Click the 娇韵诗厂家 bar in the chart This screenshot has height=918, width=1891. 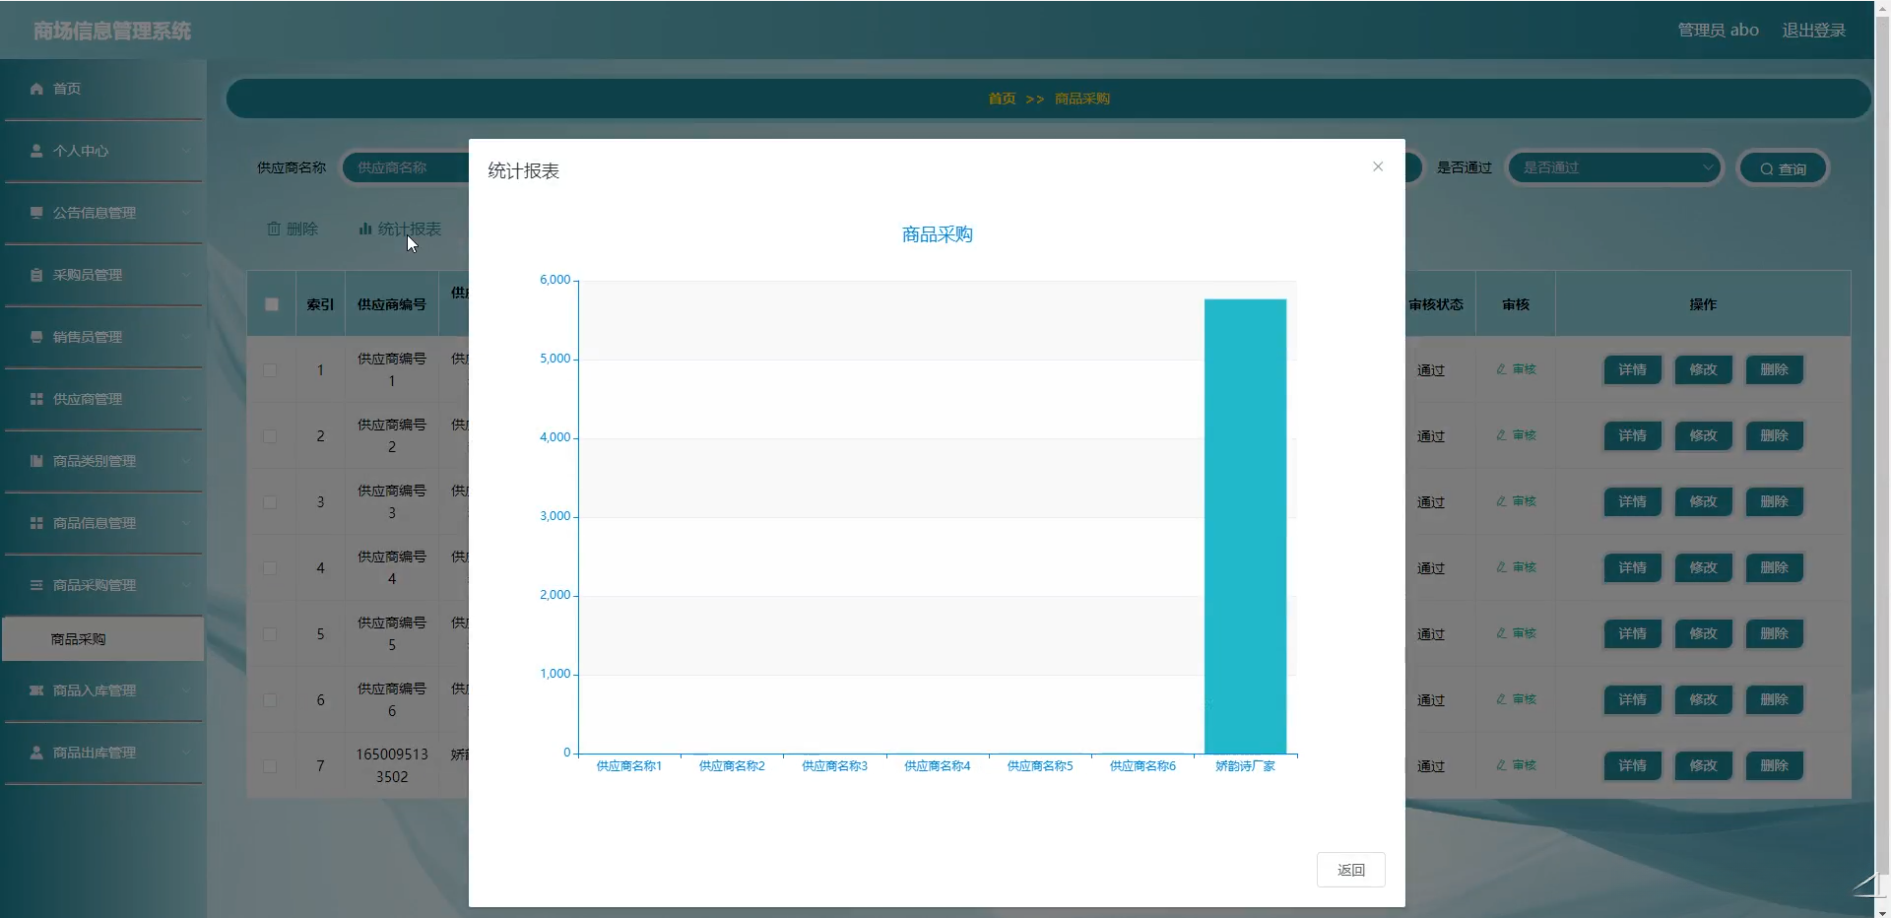point(1245,526)
